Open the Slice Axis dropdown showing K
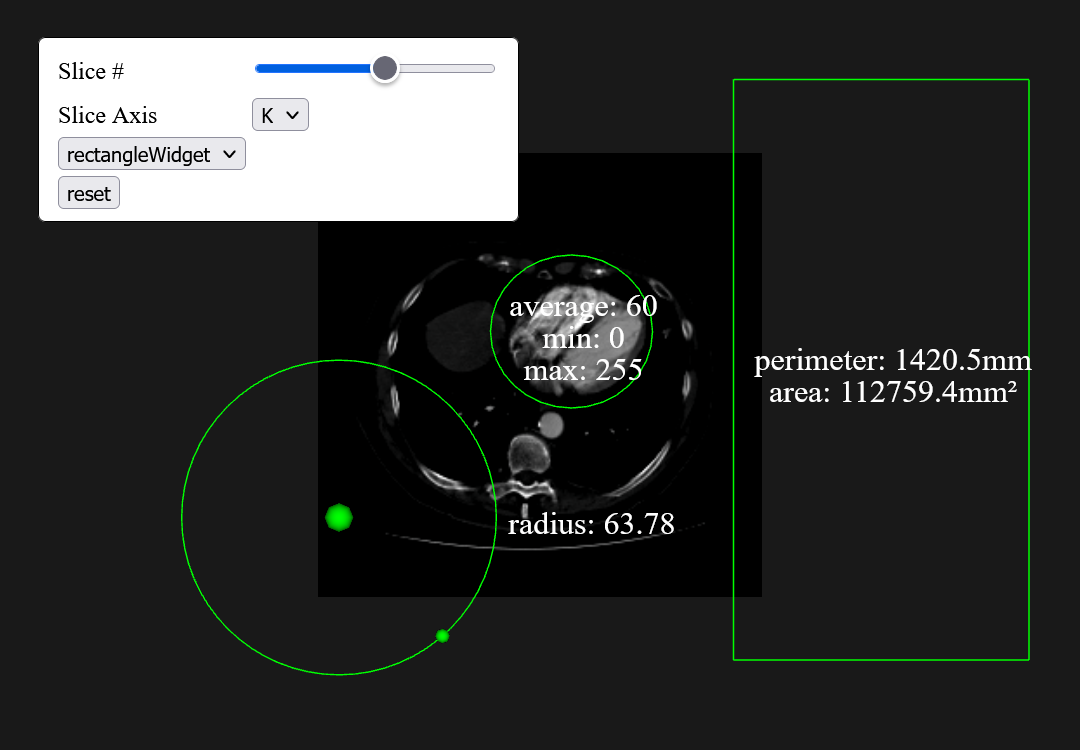The width and height of the screenshot is (1080, 750). coord(280,114)
